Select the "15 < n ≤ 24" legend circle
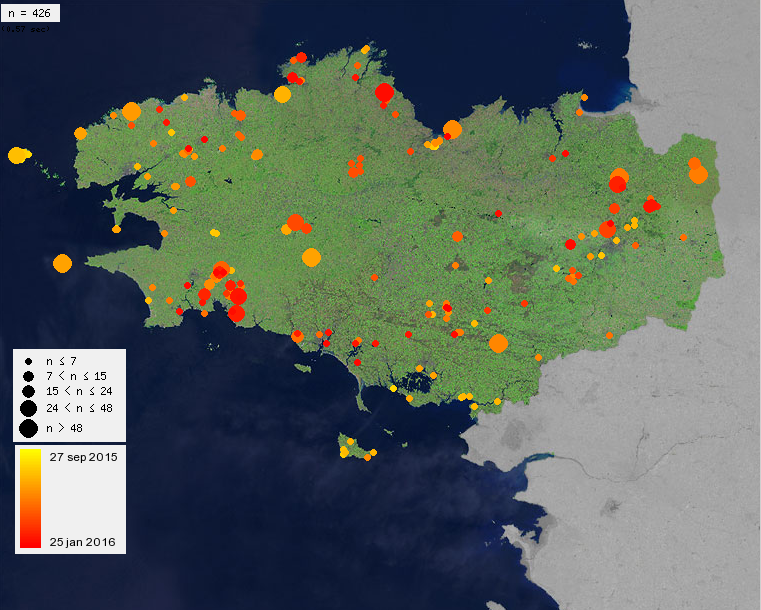This screenshot has width=761, height=610. 29,391
